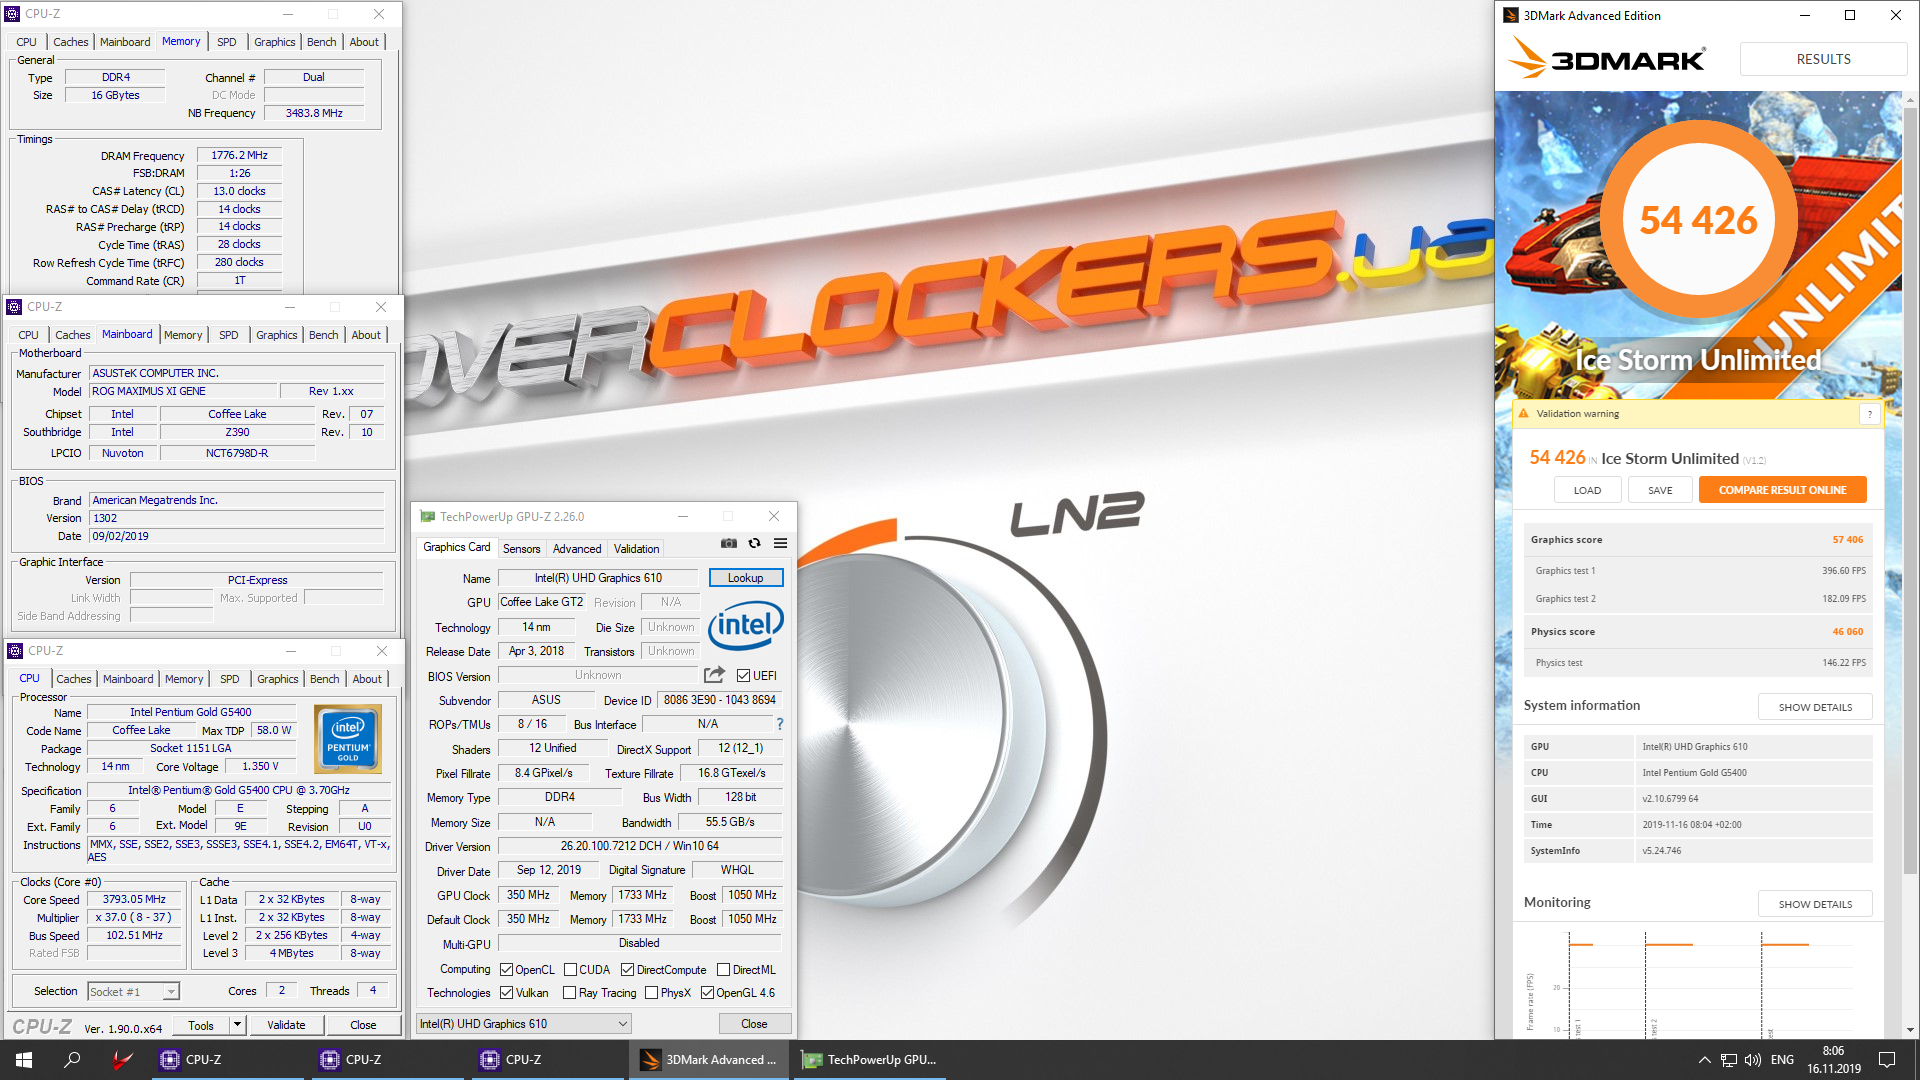Click GPU name field Intel UHD Graphics 610
The height and width of the screenshot is (1080, 1920).
(x=598, y=578)
